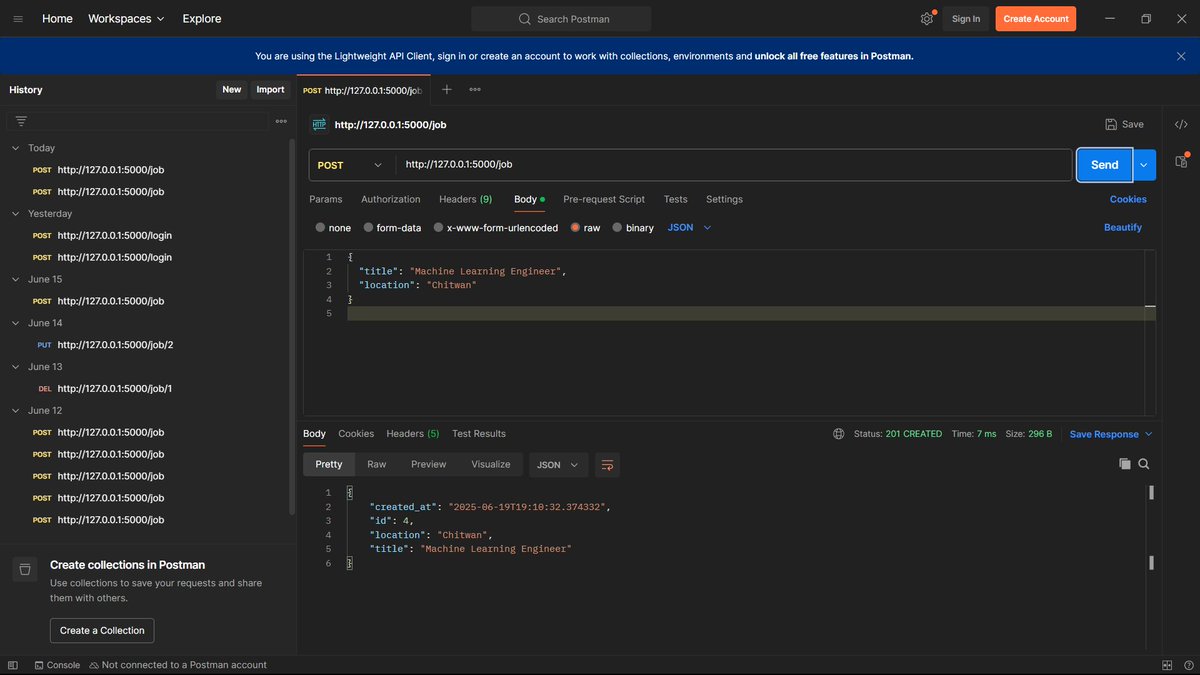Select the binary body type
The height and width of the screenshot is (675, 1200).
pos(633,228)
